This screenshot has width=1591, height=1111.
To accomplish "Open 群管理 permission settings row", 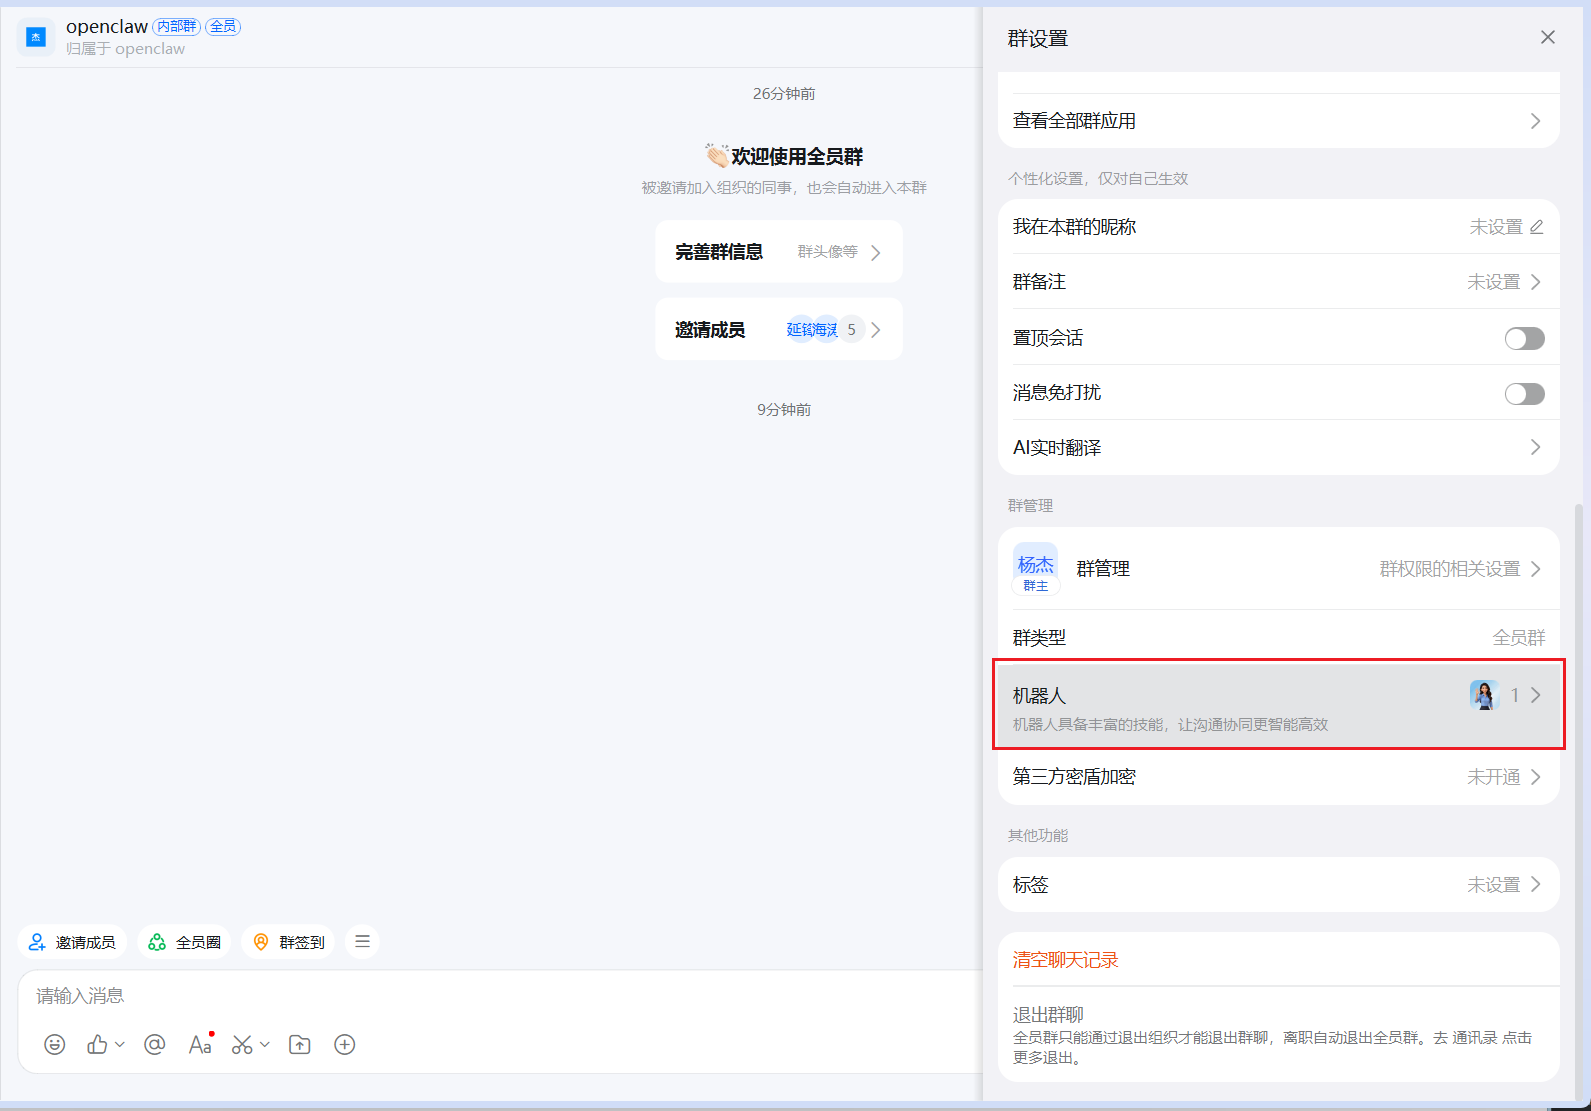I will (1278, 569).
